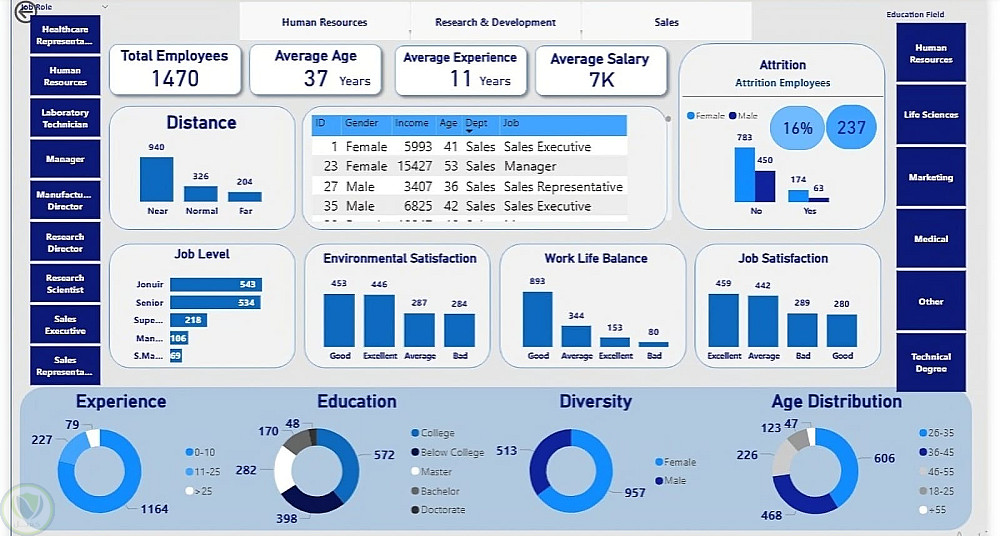Image resolution: width=1000 pixels, height=536 pixels.
Task: Click Excellent bar in Environmental Satisfaction
Action: [x=379, y=321]
